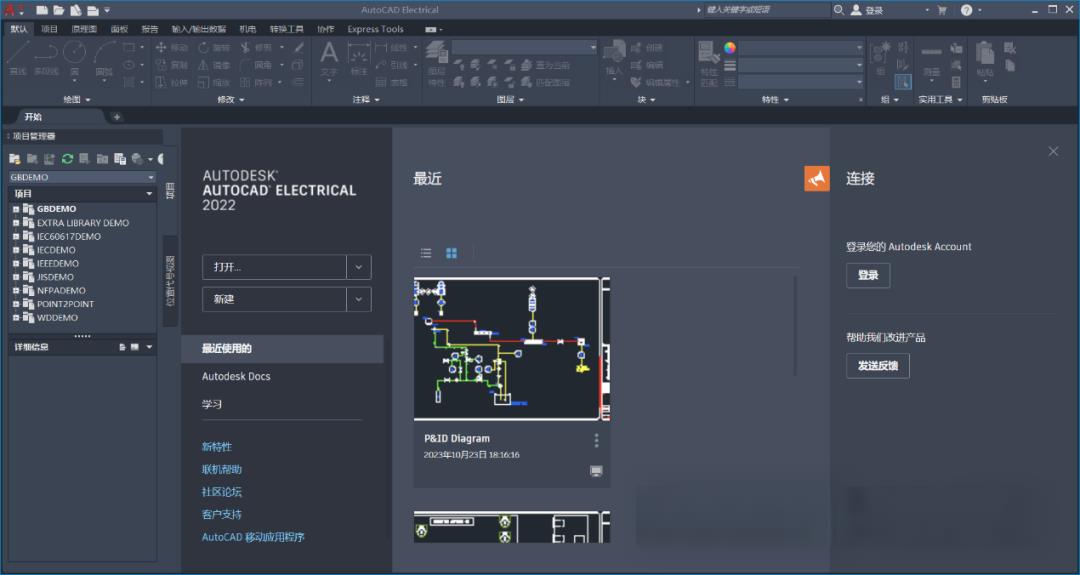Open the 联机帮助 link

tap(222, 470)
